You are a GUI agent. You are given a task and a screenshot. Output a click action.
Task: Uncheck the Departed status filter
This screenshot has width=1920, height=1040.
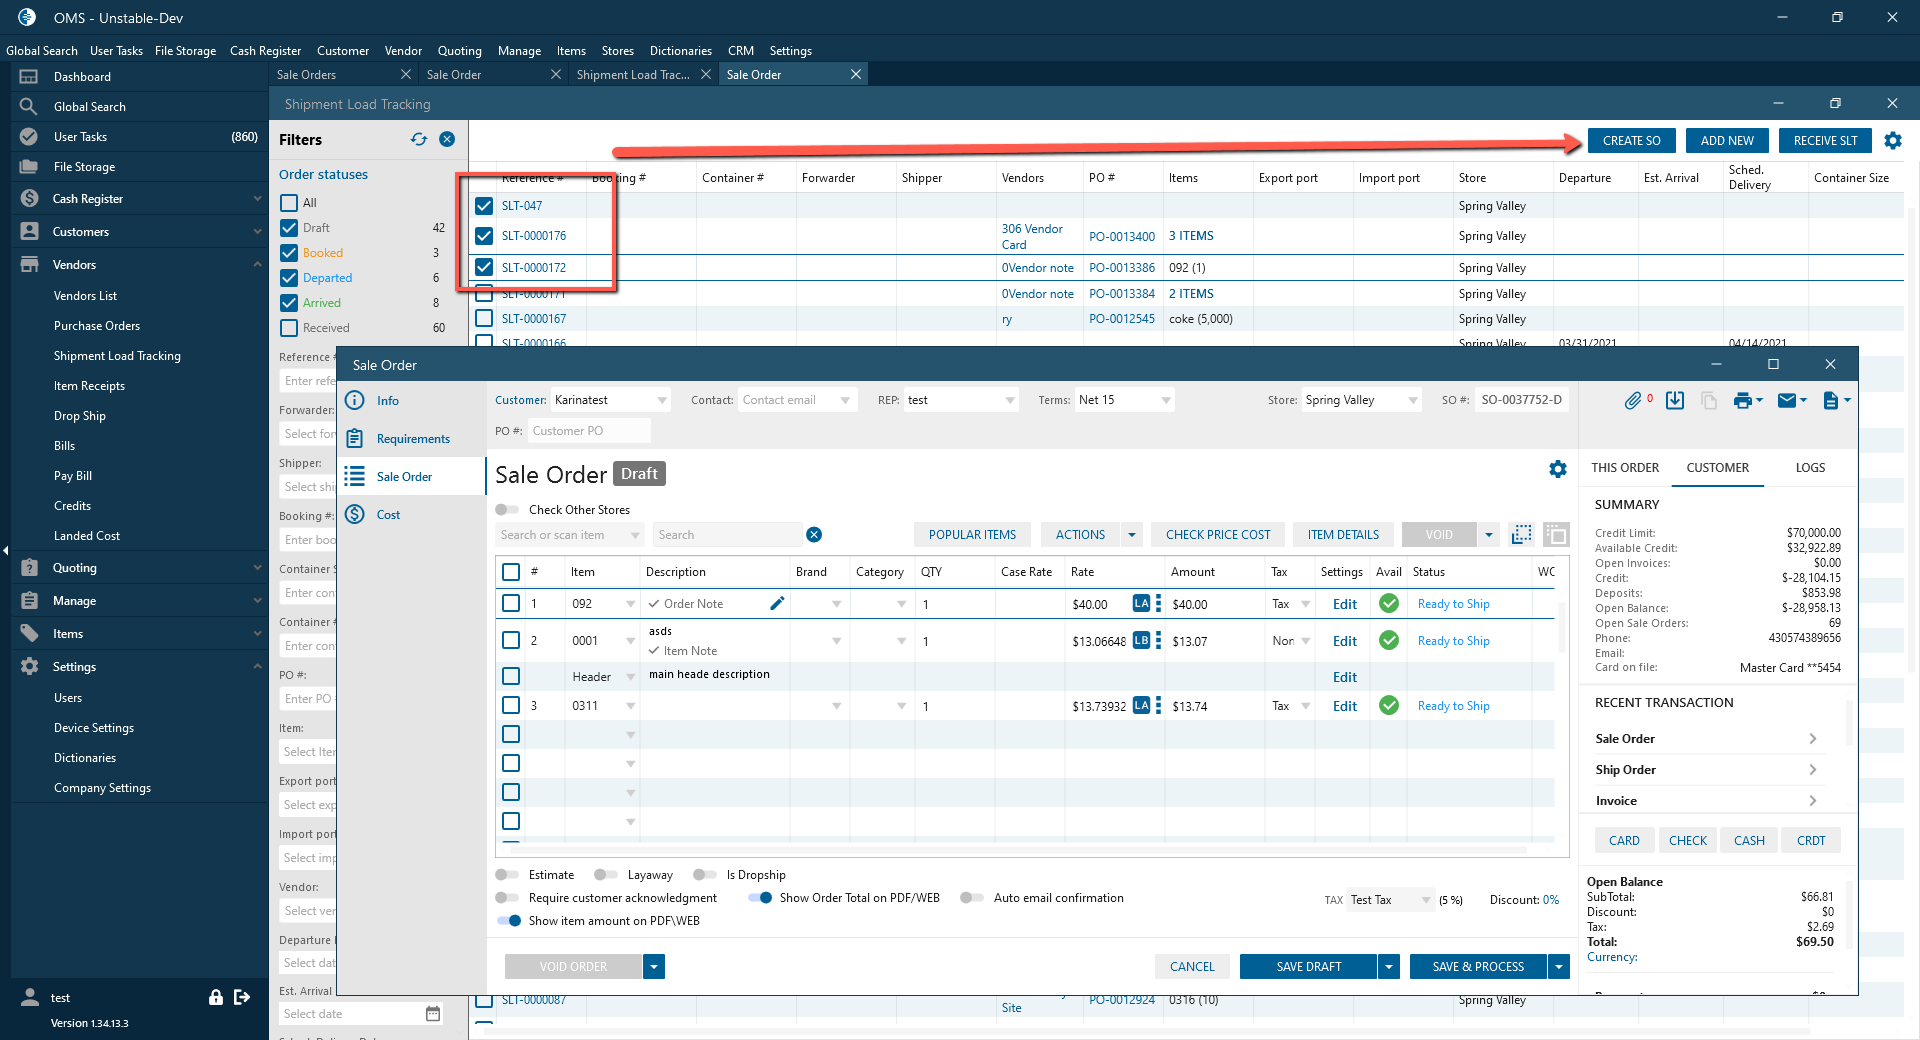click(x=289, y=278)
